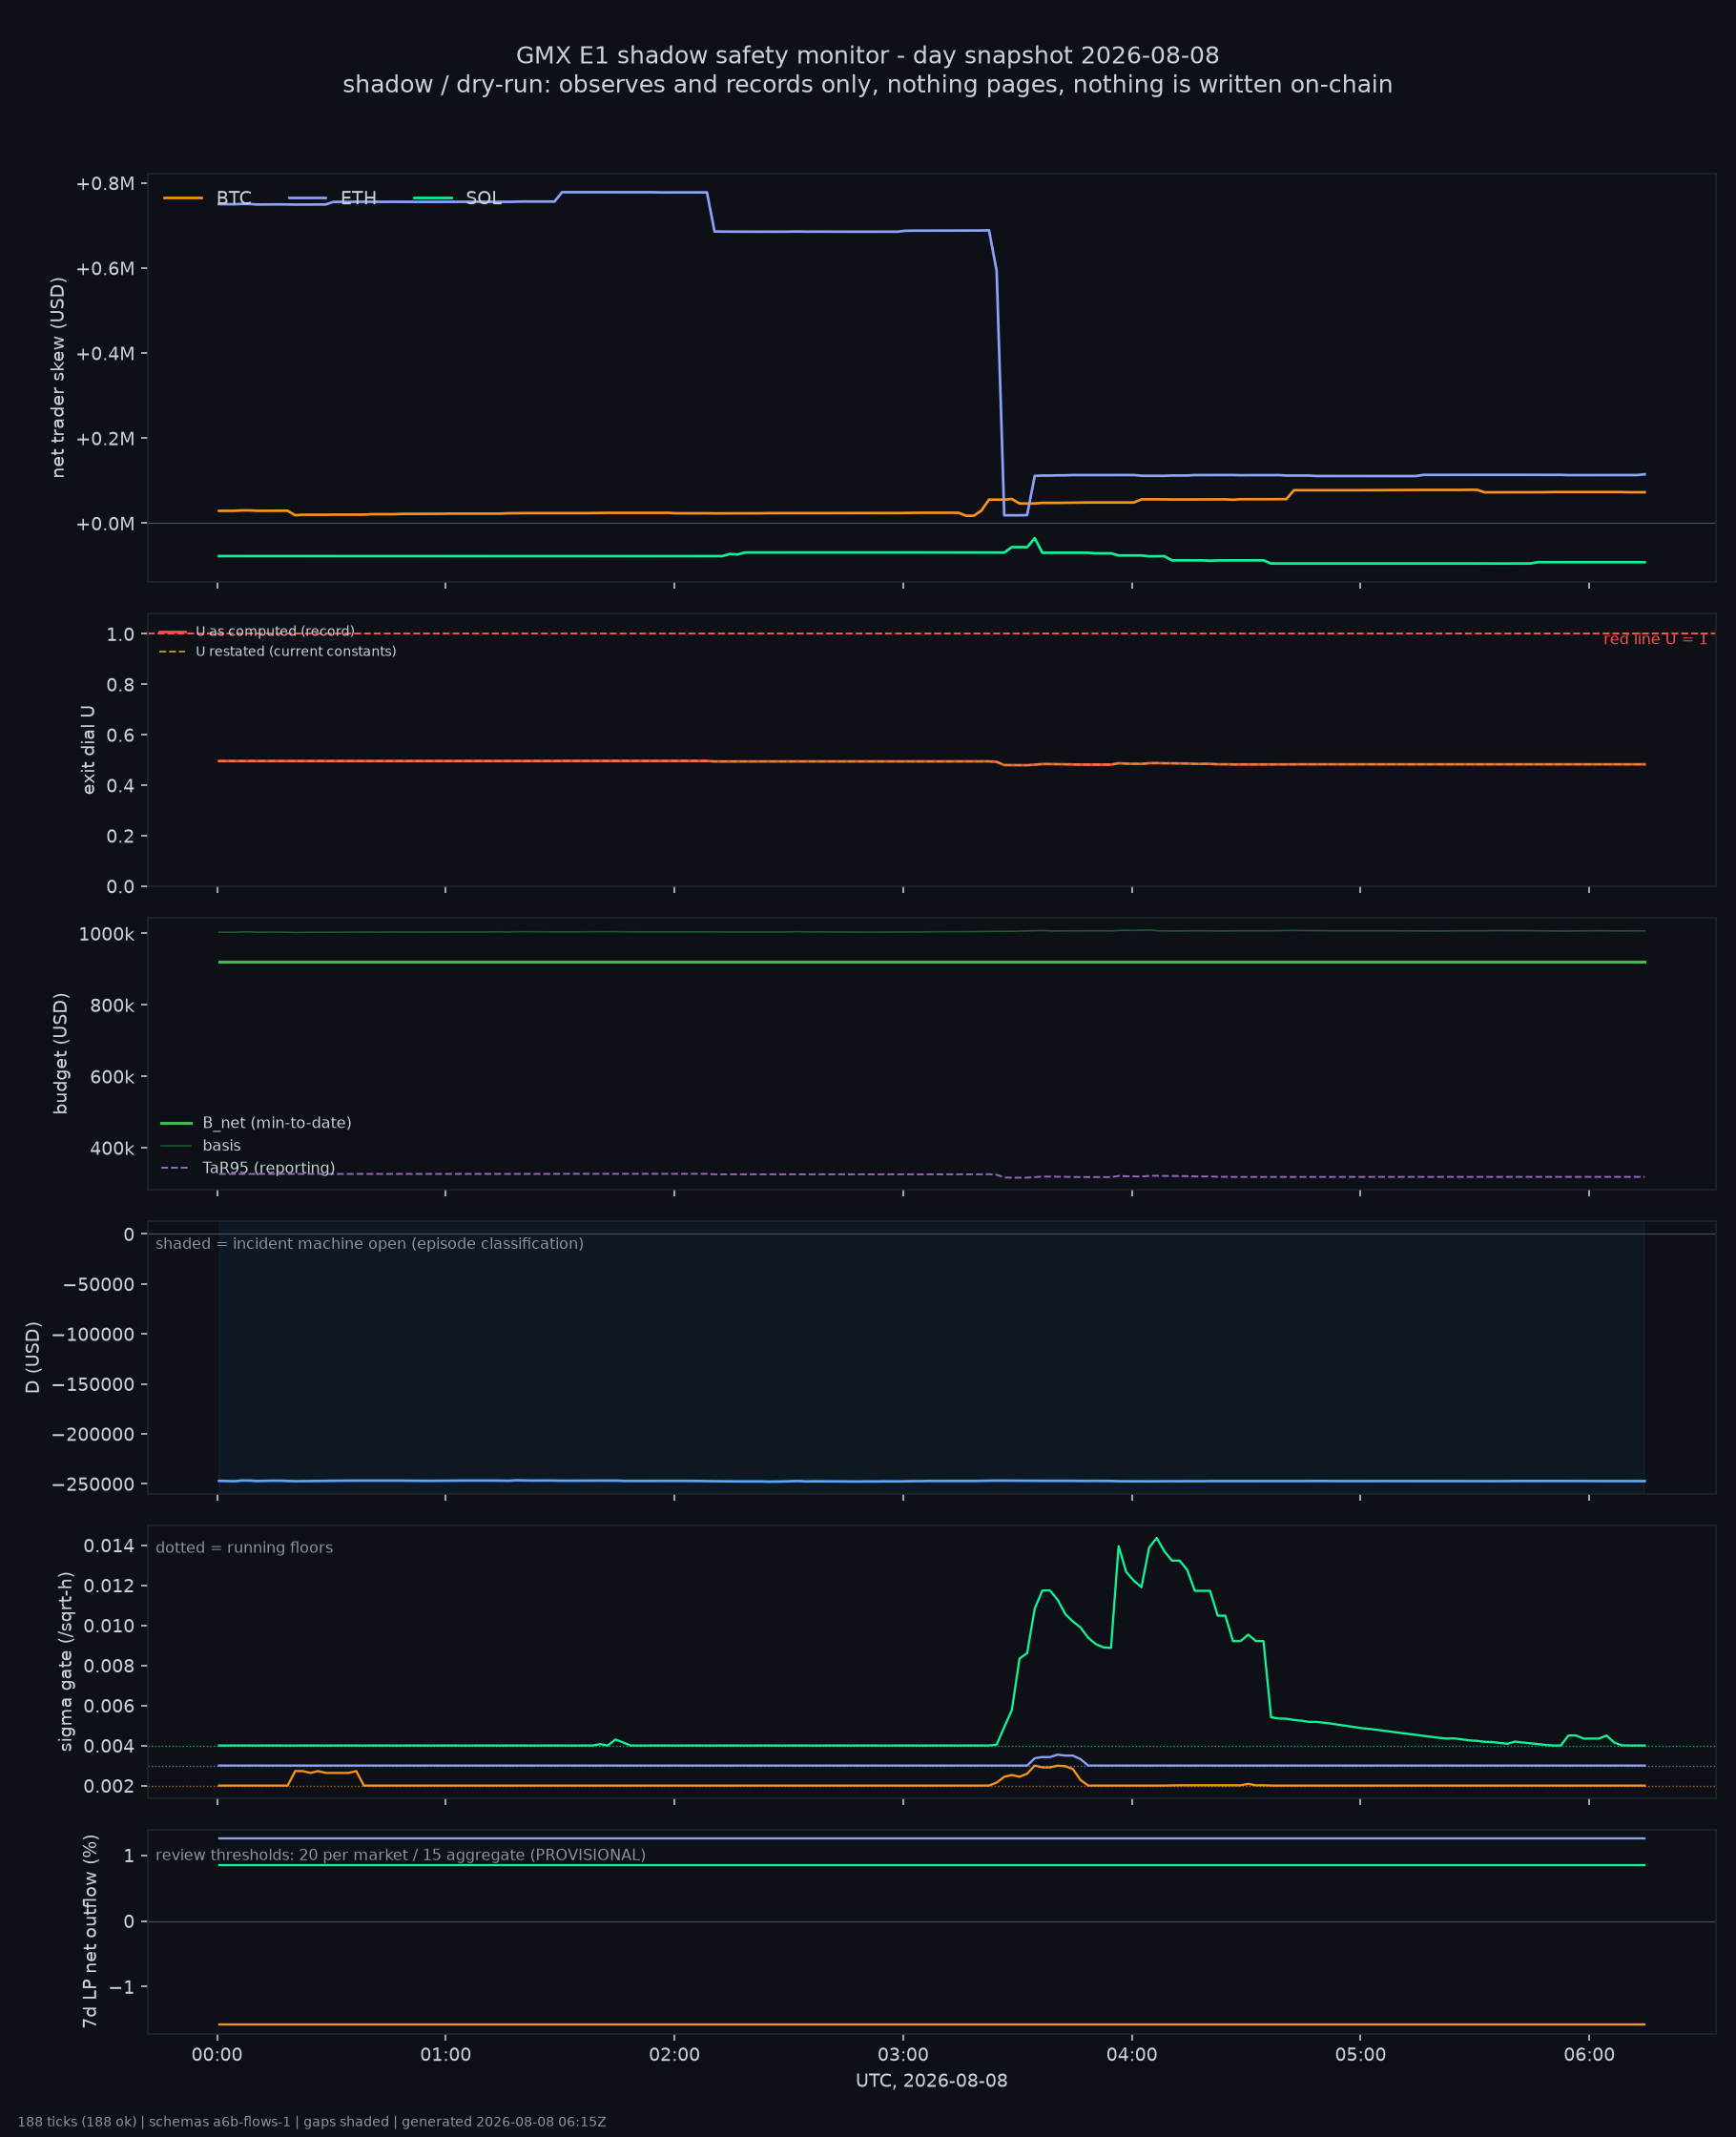Viewport: 1736px width, 2137px height.
Task: Click the 'sigma gate (/sqrt-h)' axis label
Action: tap(66, 1662)
